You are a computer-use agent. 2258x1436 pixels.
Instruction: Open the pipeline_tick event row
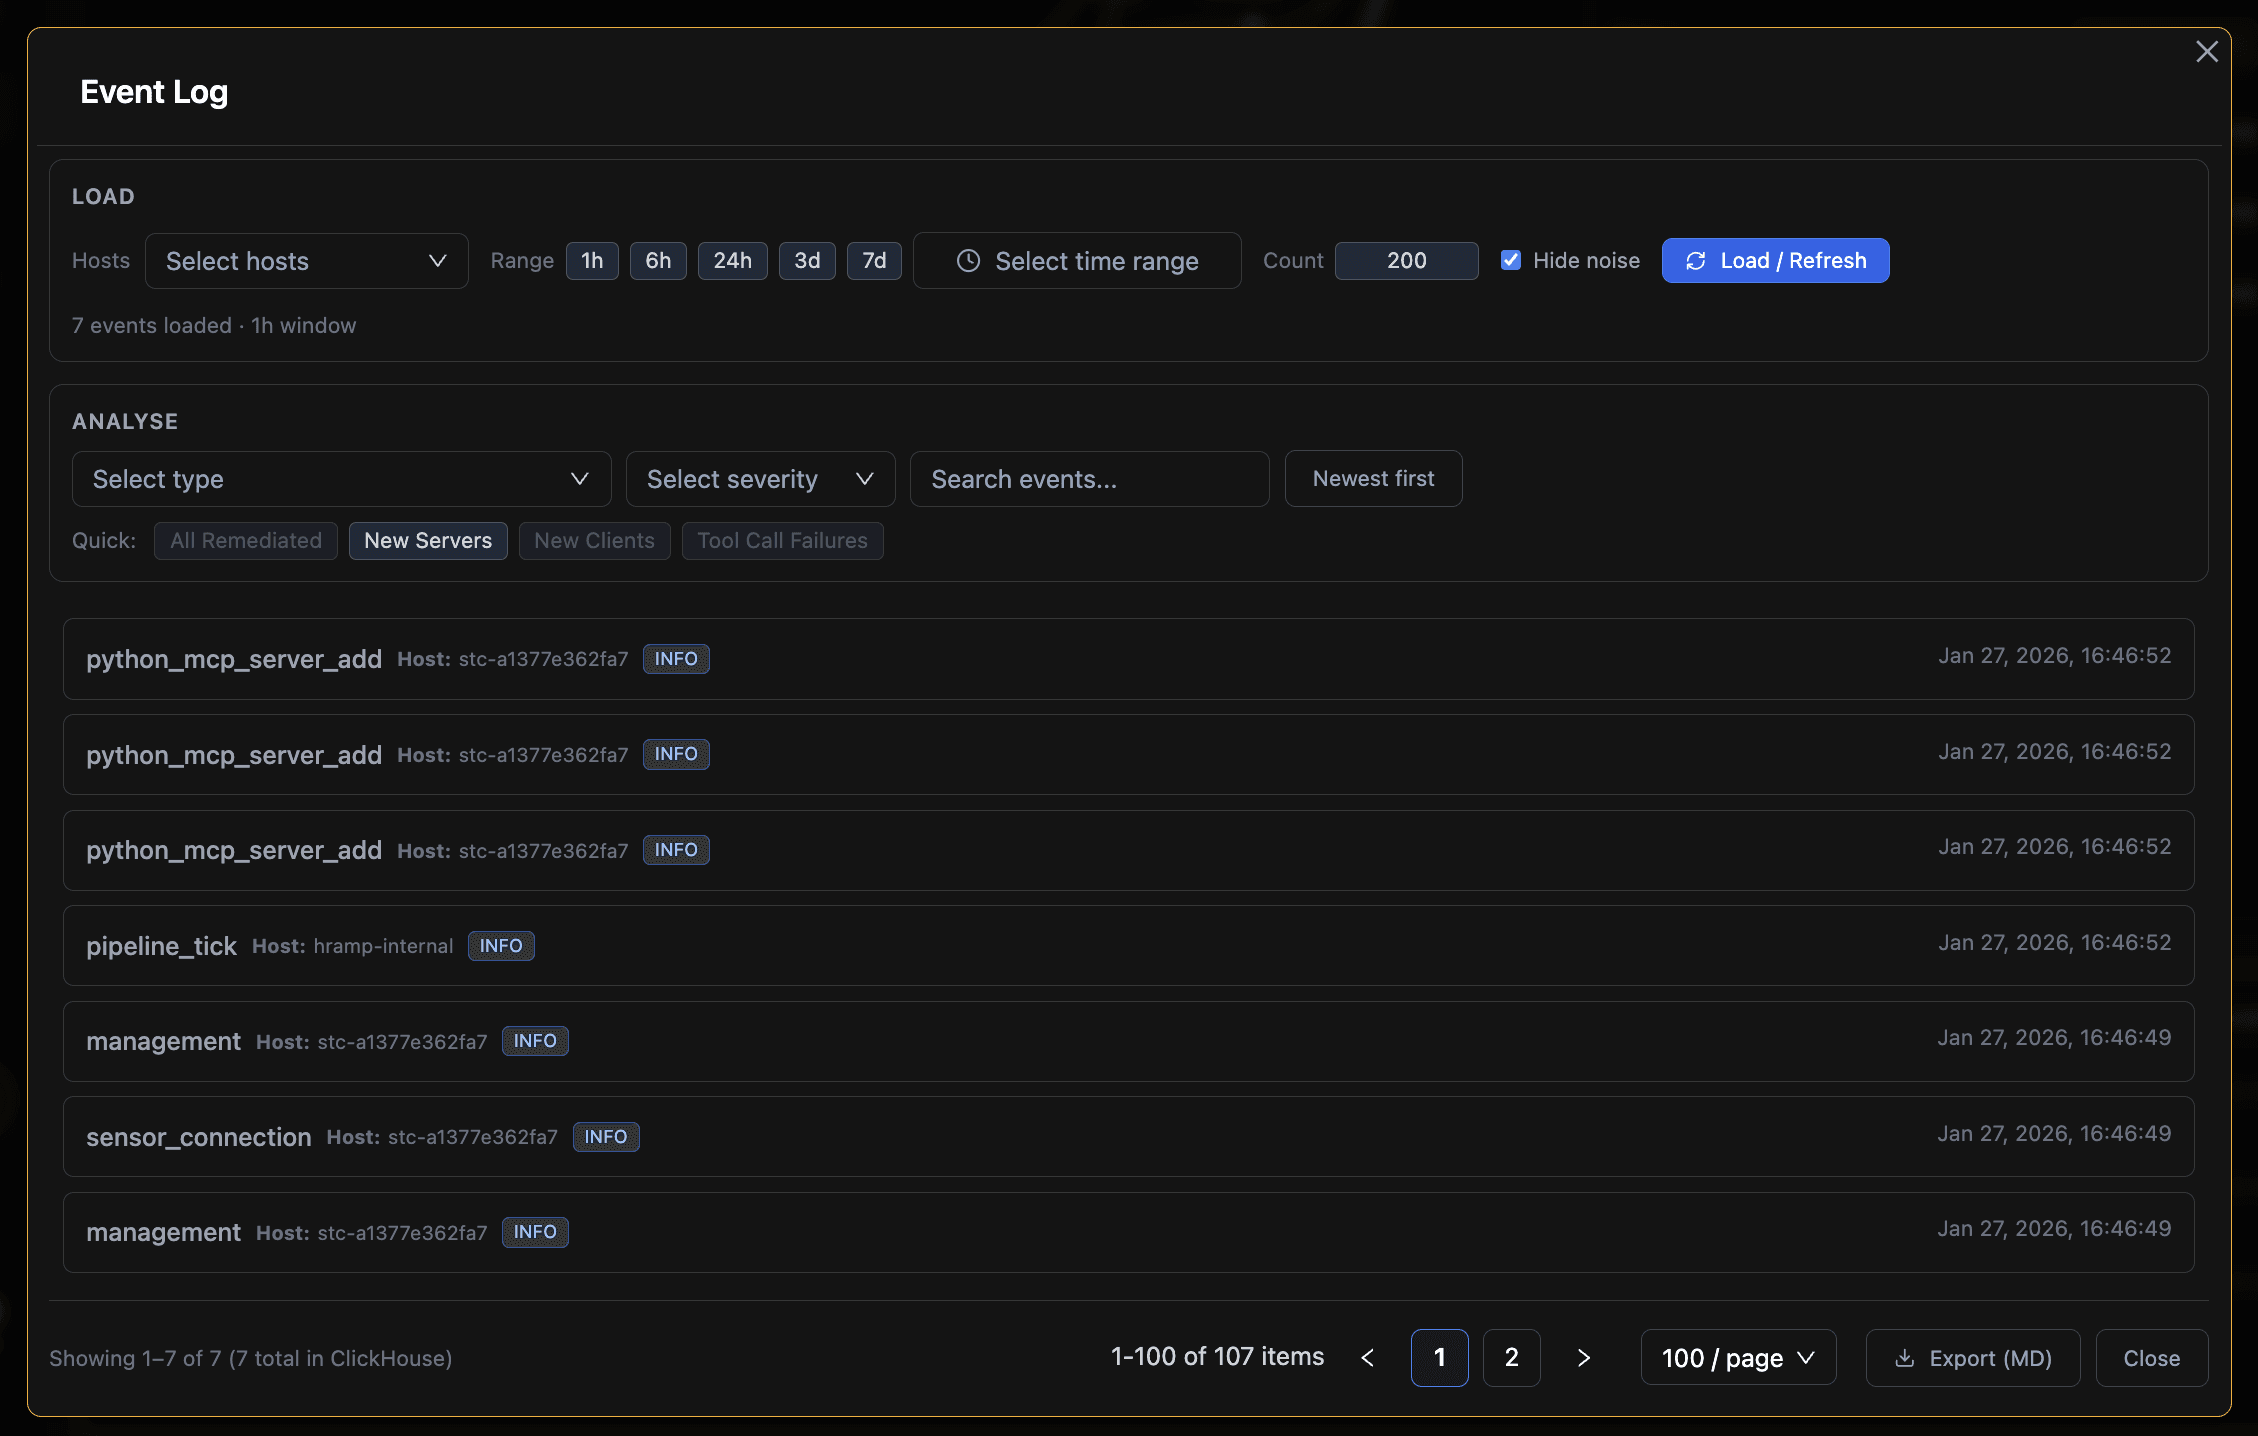point(1128,946)
